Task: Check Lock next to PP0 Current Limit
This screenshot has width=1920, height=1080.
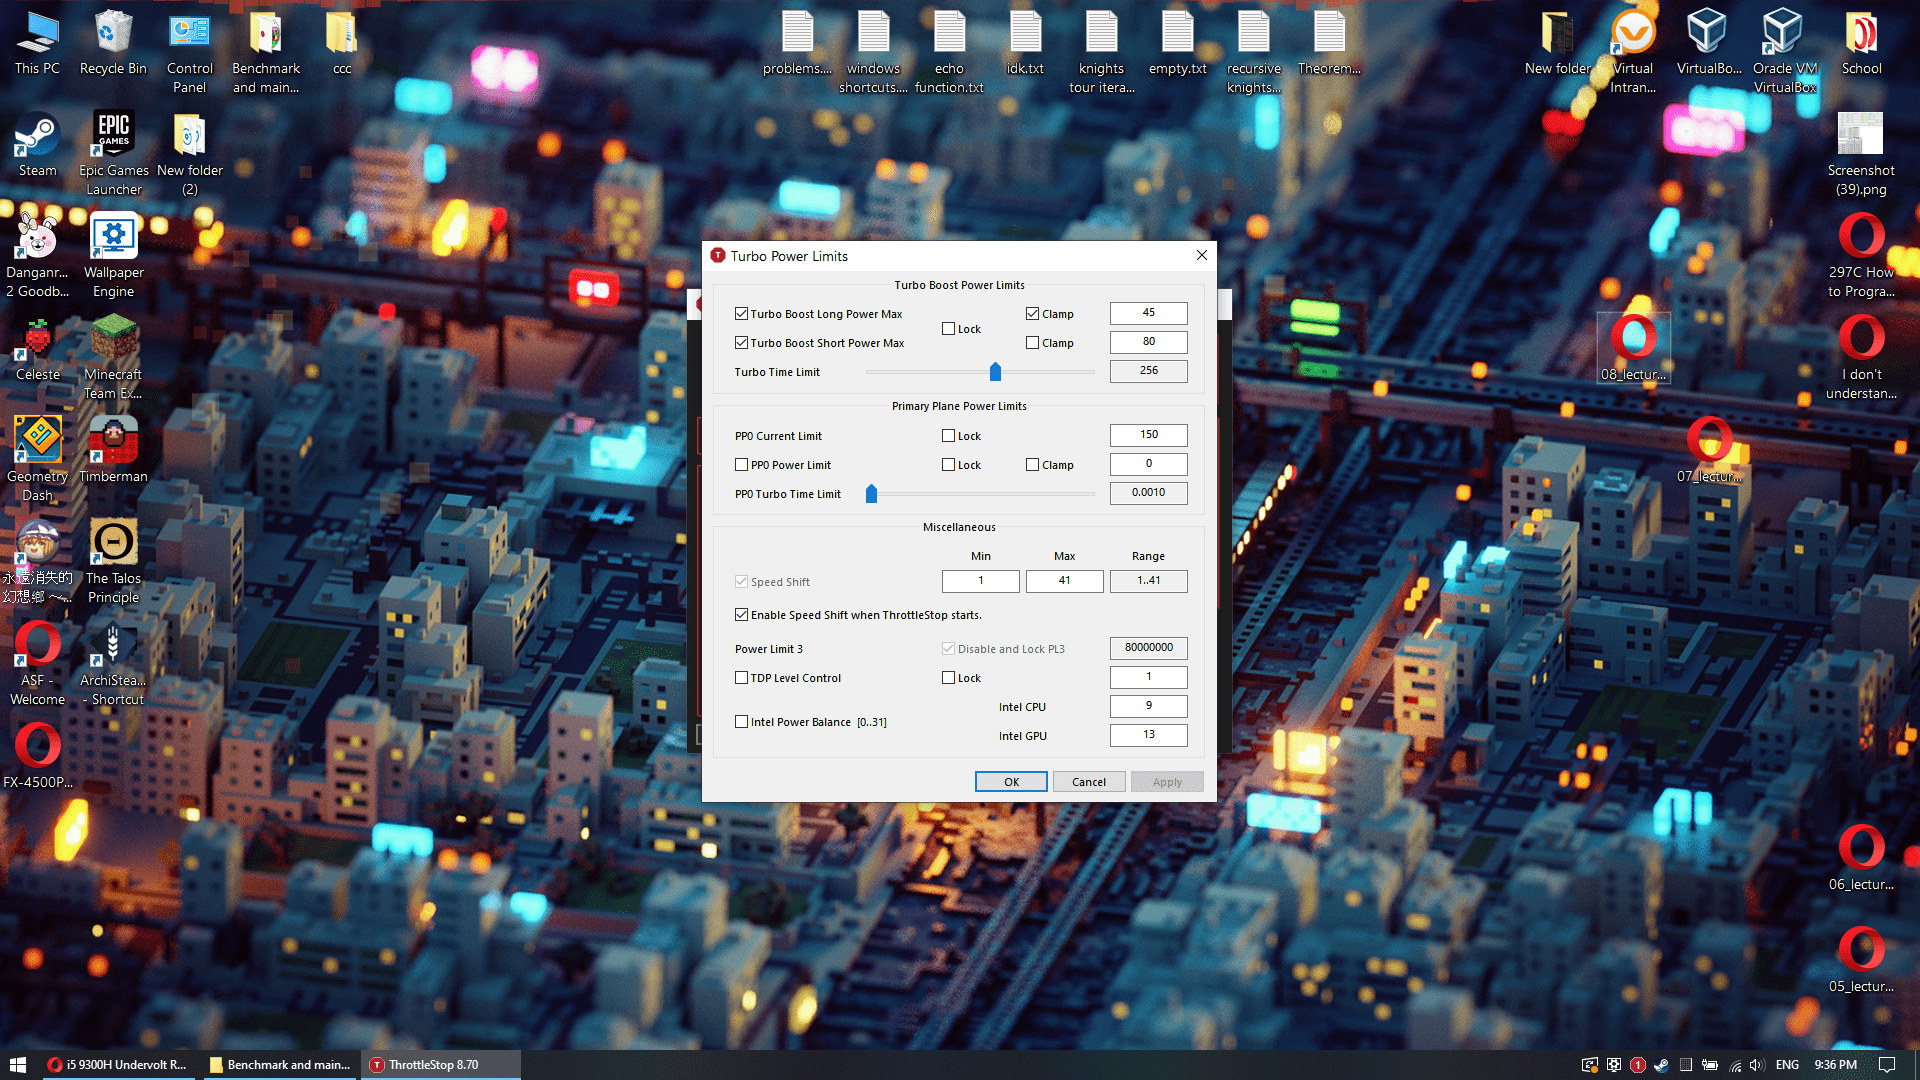Action: point(947,435)
